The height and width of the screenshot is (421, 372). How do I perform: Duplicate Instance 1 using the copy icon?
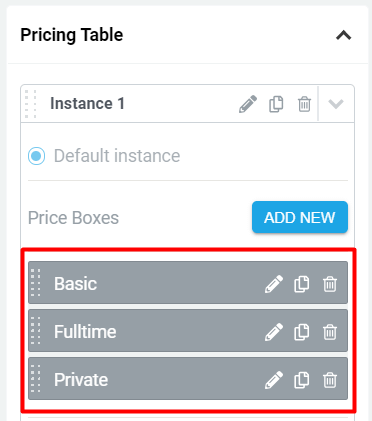click(x=276, y=104)
